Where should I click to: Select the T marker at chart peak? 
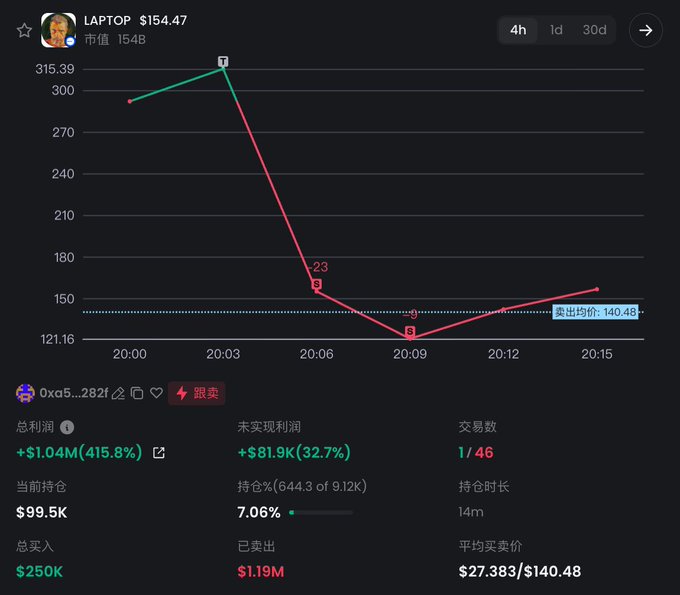(x=223, y=62)
